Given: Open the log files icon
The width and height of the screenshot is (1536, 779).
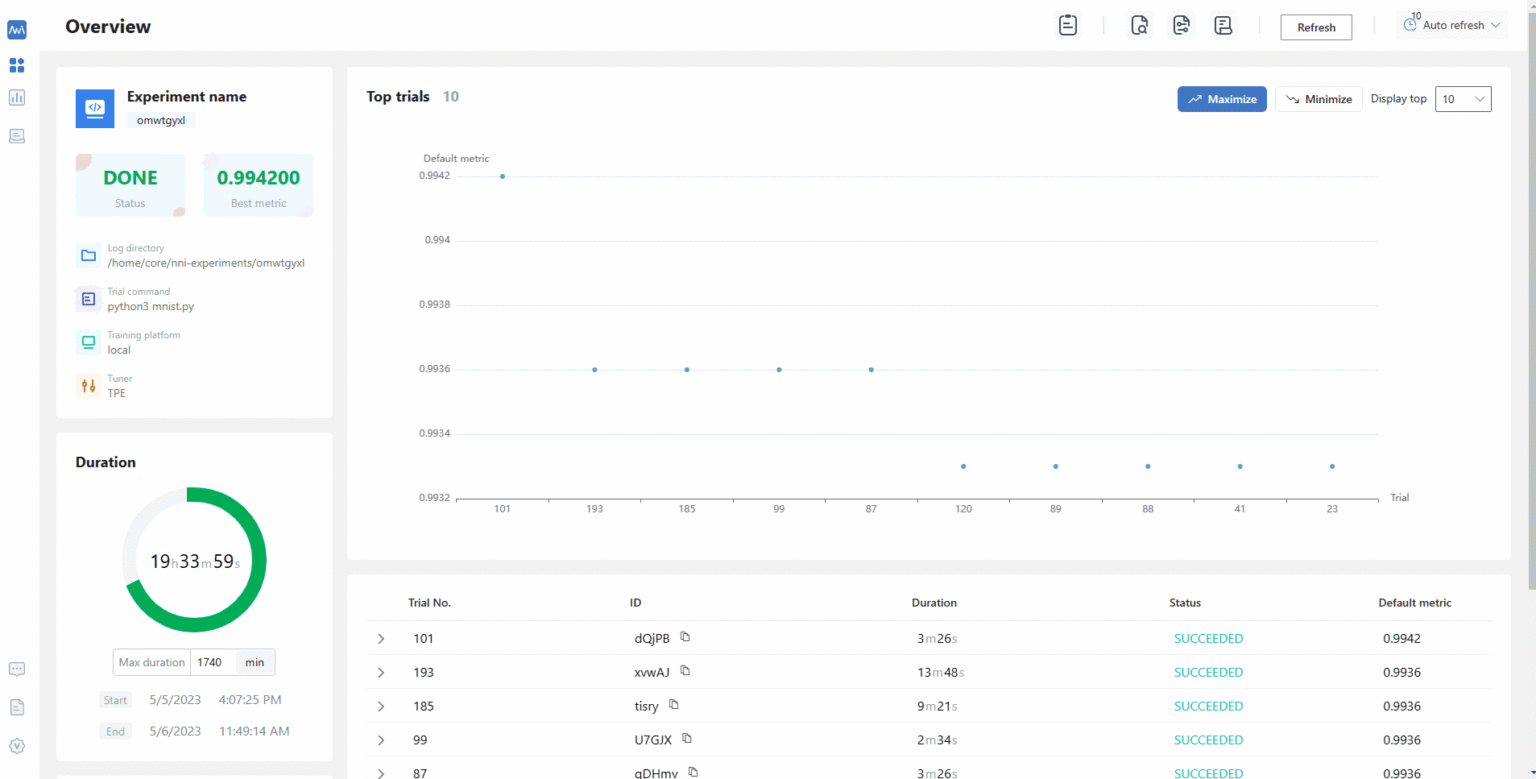Looking at the screenshot, I should point(1223,24).
